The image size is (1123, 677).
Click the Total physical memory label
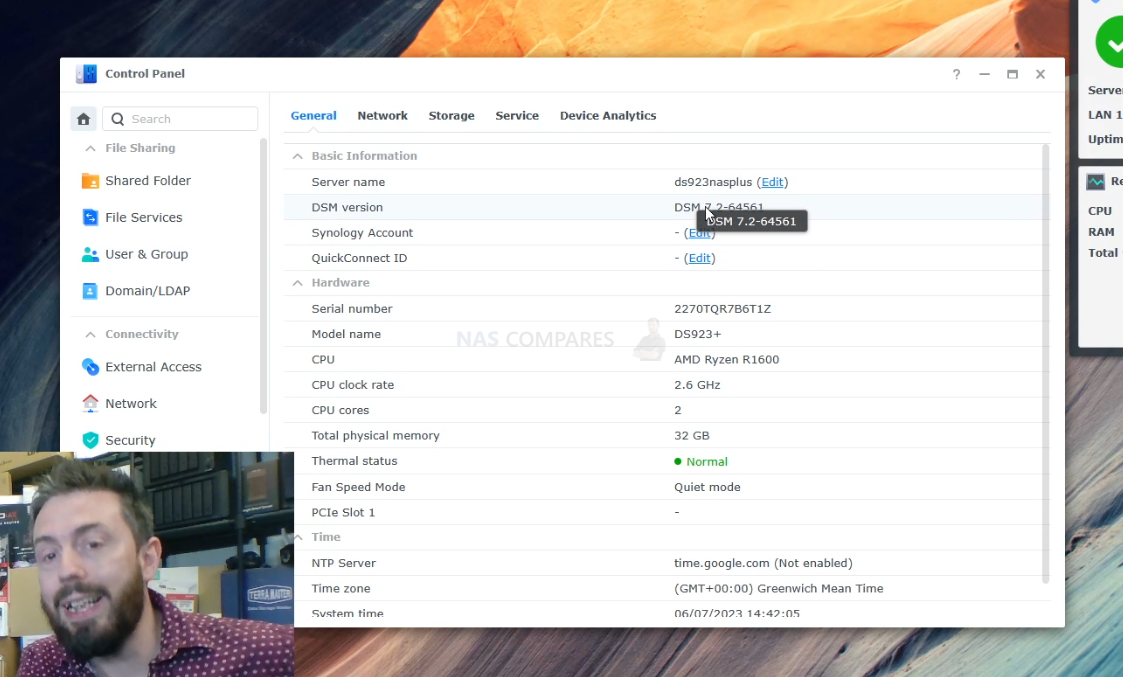point(375,436)
